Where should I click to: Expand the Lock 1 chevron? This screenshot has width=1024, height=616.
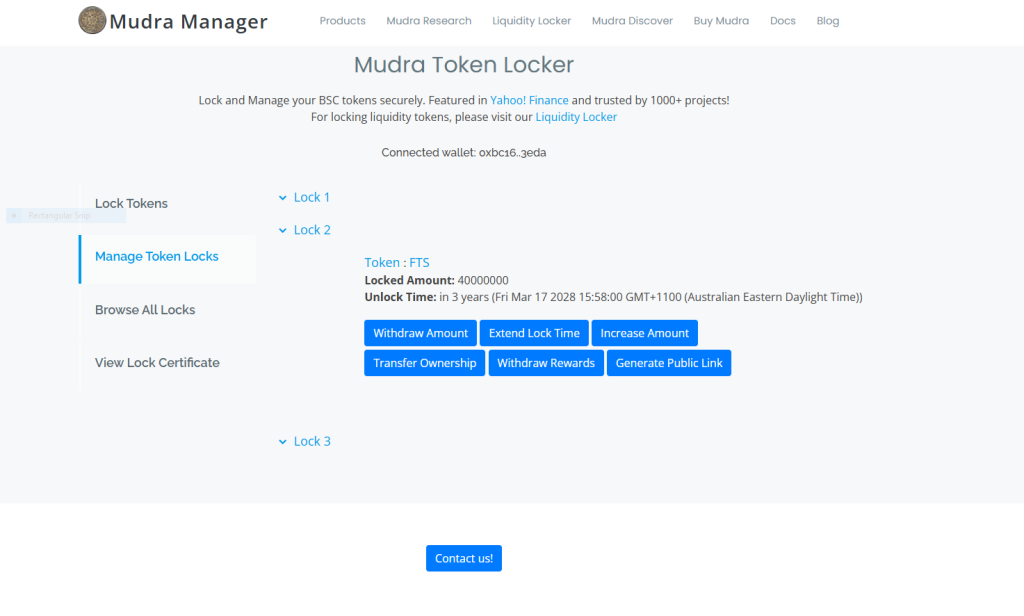tap(283, 198)
